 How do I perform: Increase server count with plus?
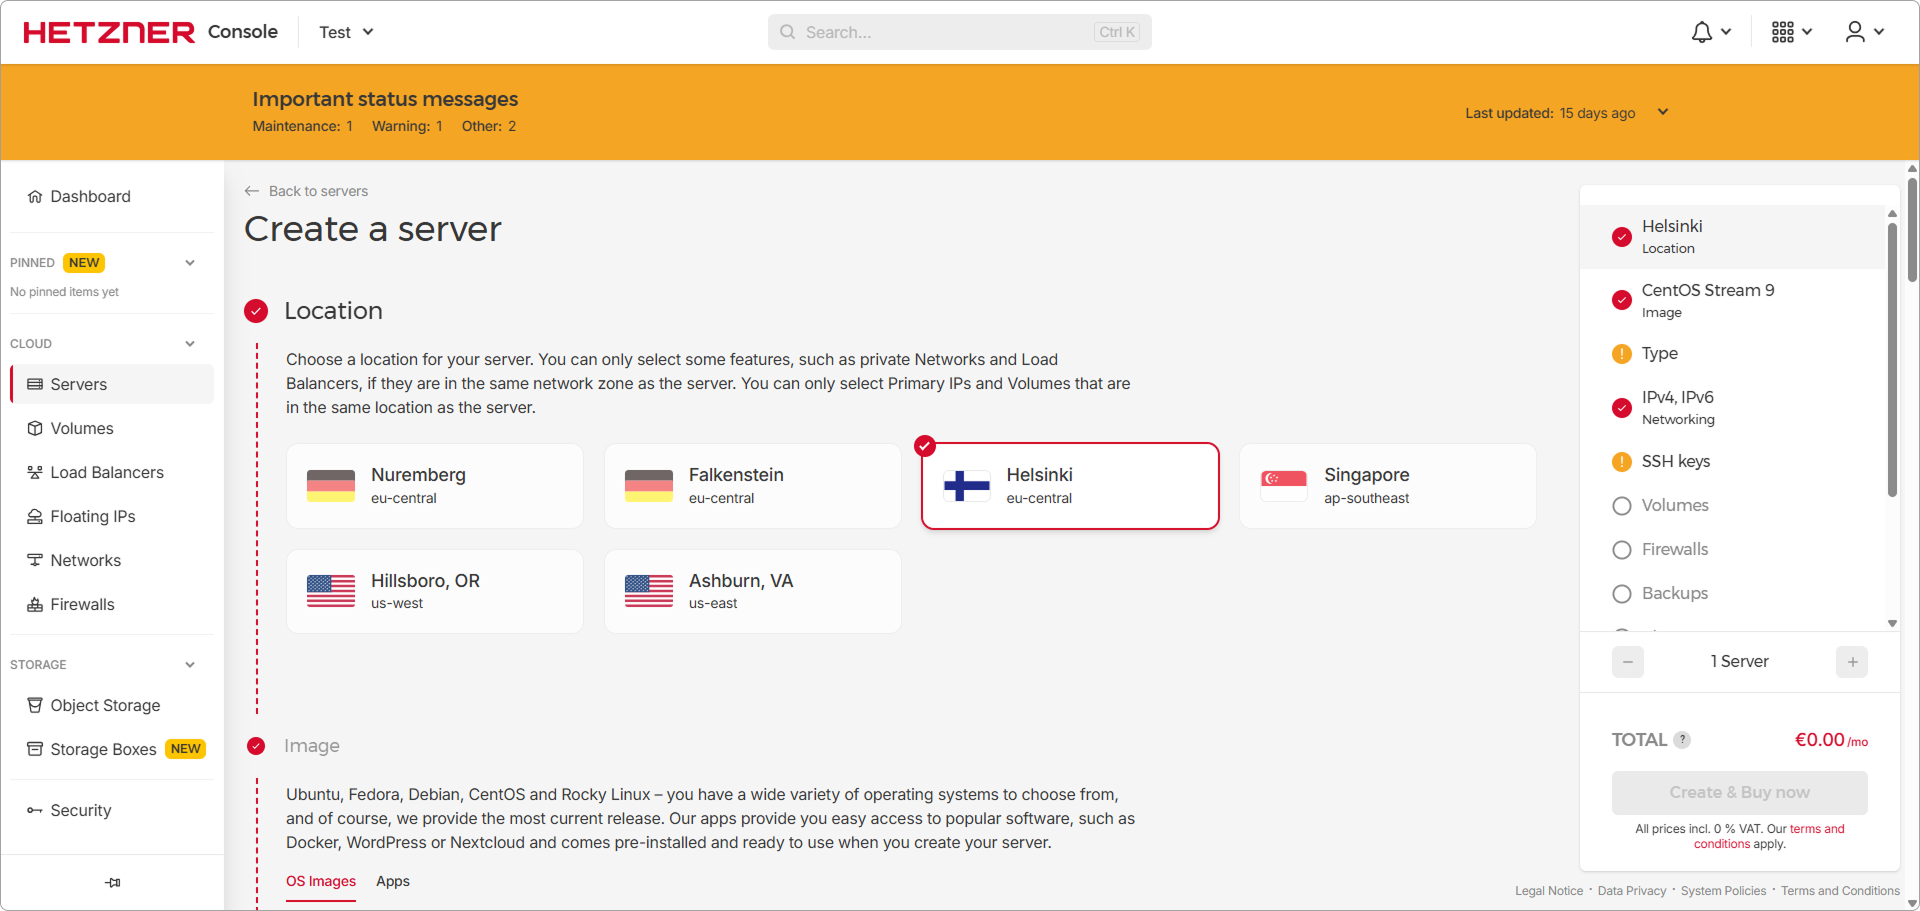(1852, 662)
